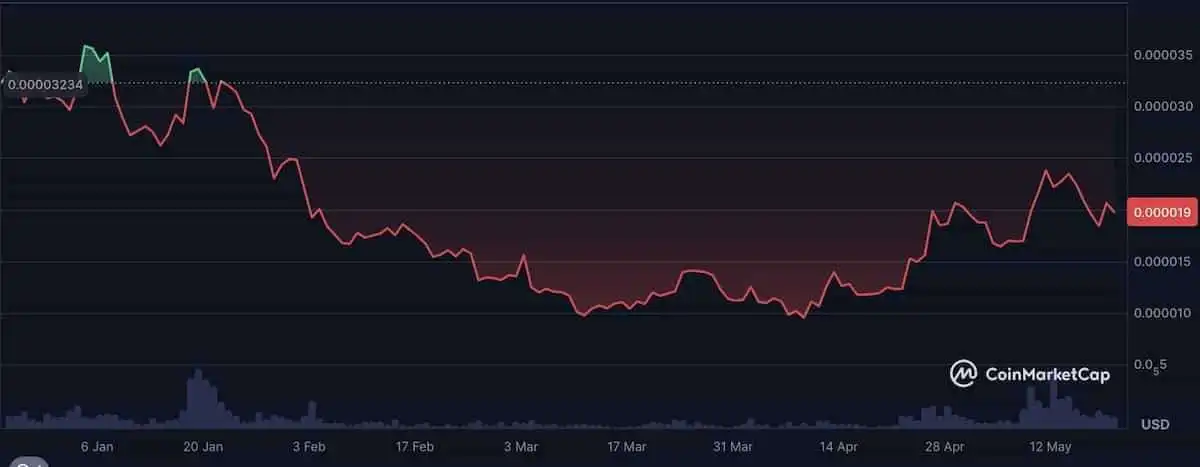Select the 12 May date label
This screenshot has width=1200, height=467.
[x=1049, y=447]
